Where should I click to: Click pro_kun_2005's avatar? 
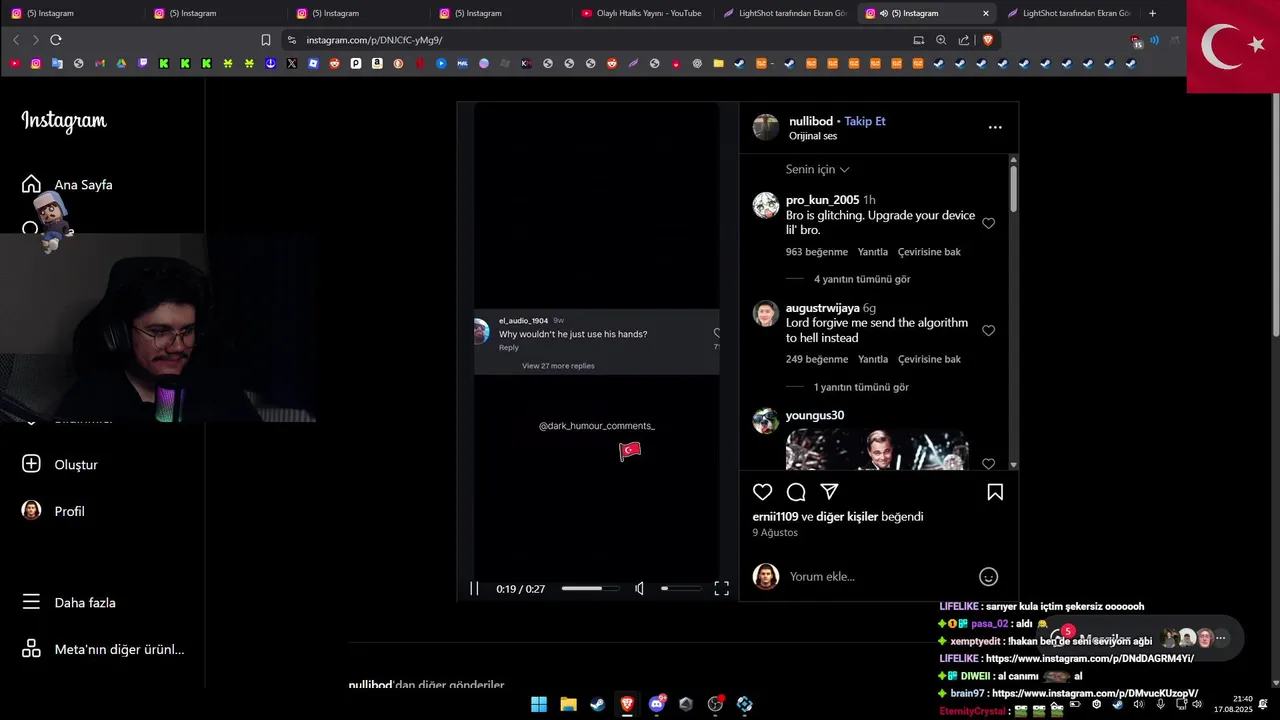coord(766,206)
